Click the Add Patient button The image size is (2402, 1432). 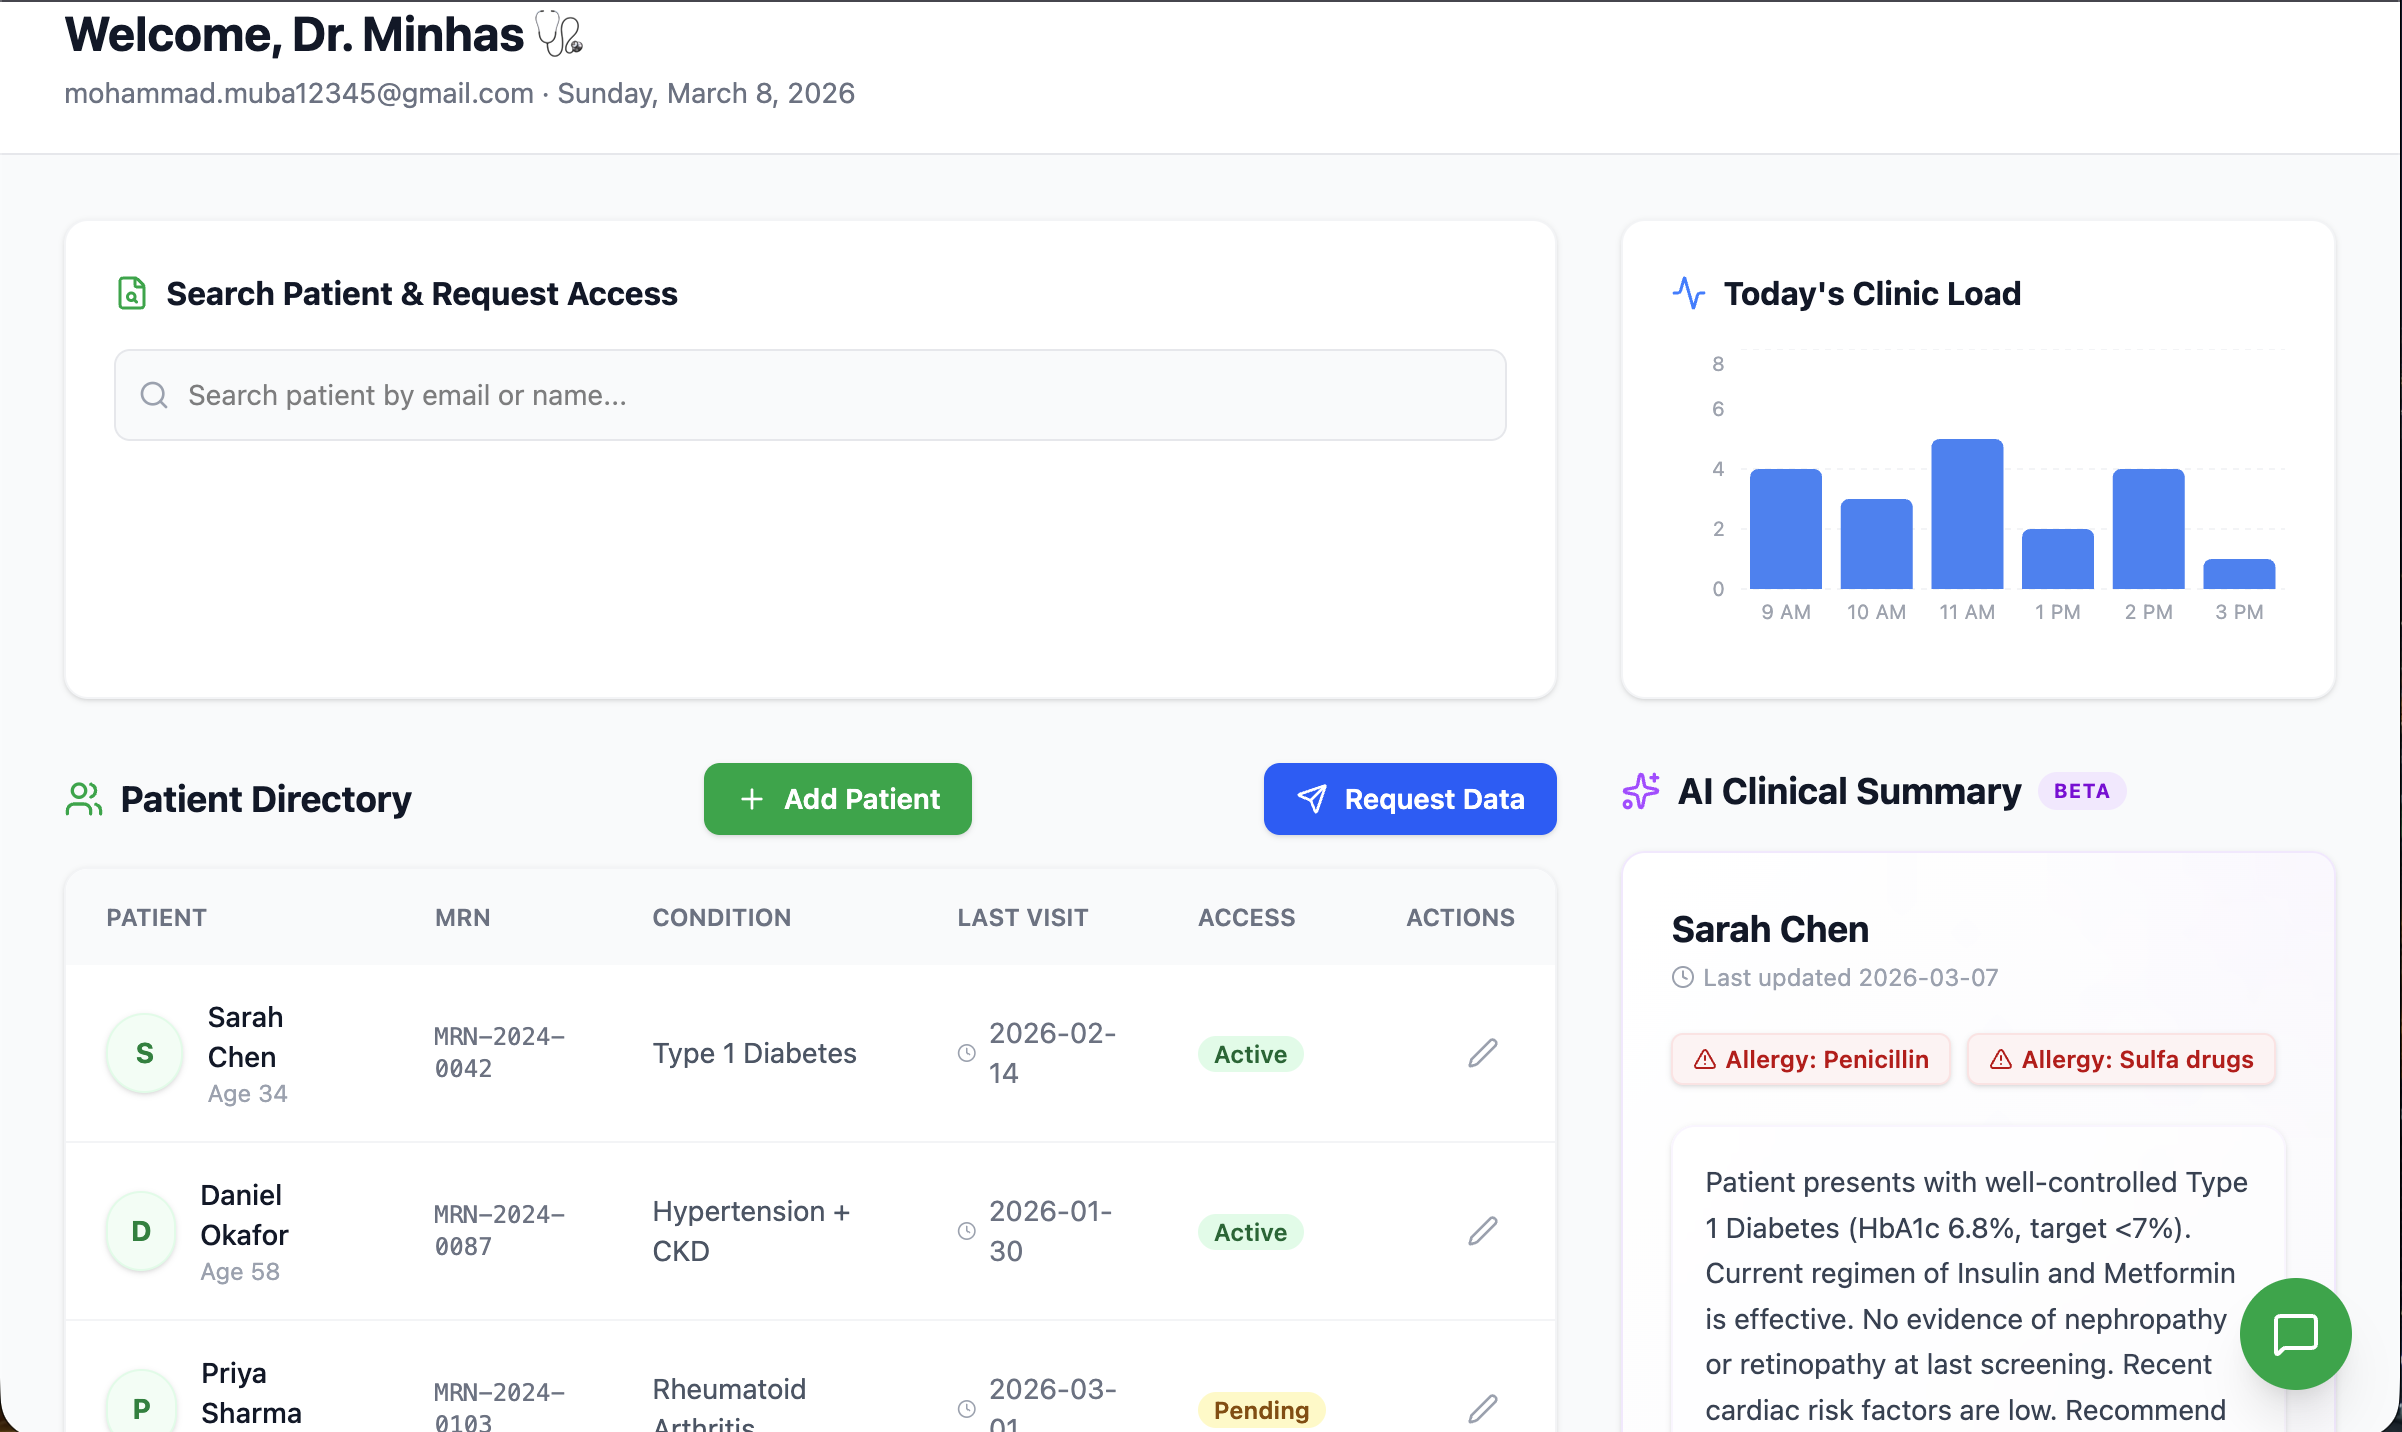837,799
